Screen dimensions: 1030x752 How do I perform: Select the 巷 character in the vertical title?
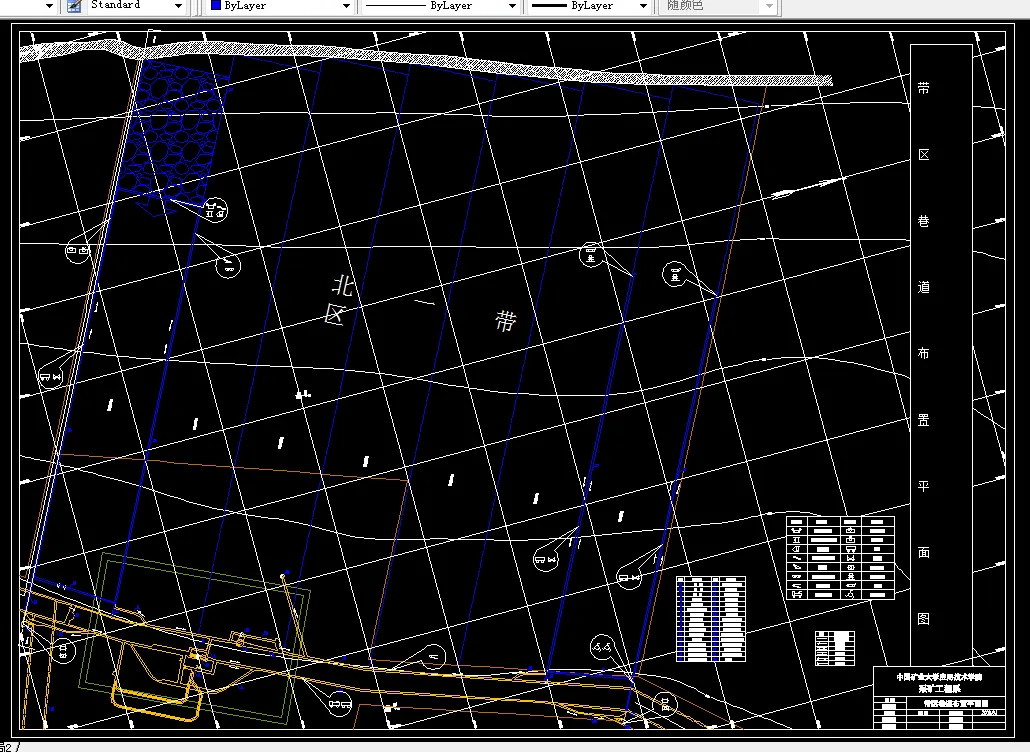(x=924, y=221)
